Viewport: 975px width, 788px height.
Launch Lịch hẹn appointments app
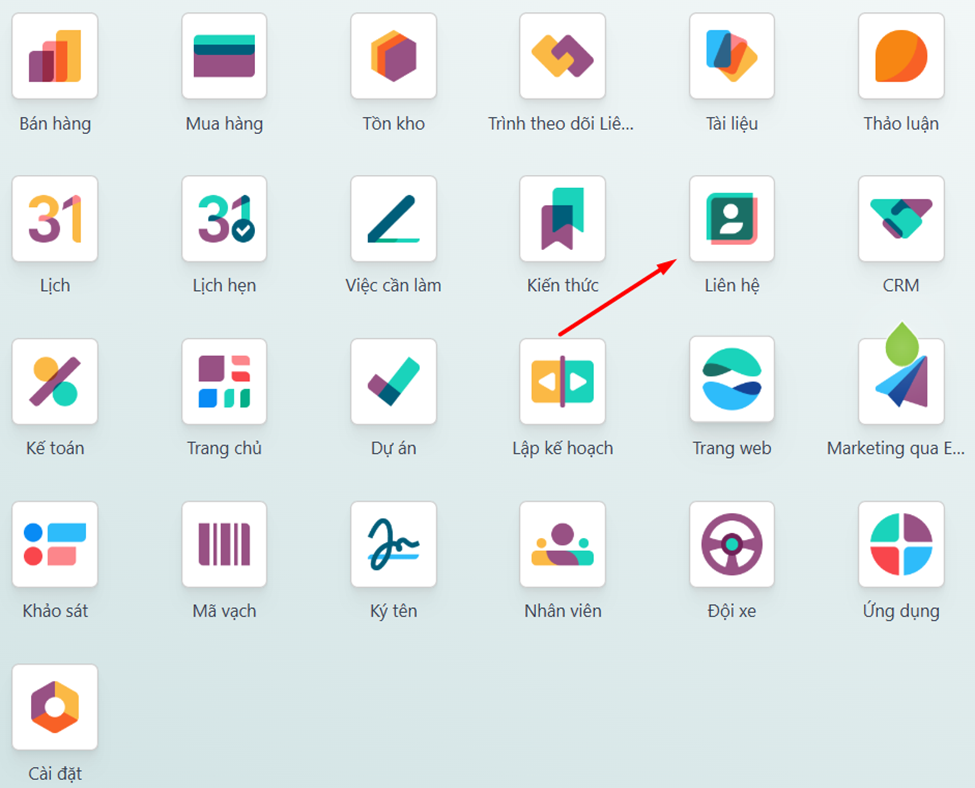coord(224,219)
